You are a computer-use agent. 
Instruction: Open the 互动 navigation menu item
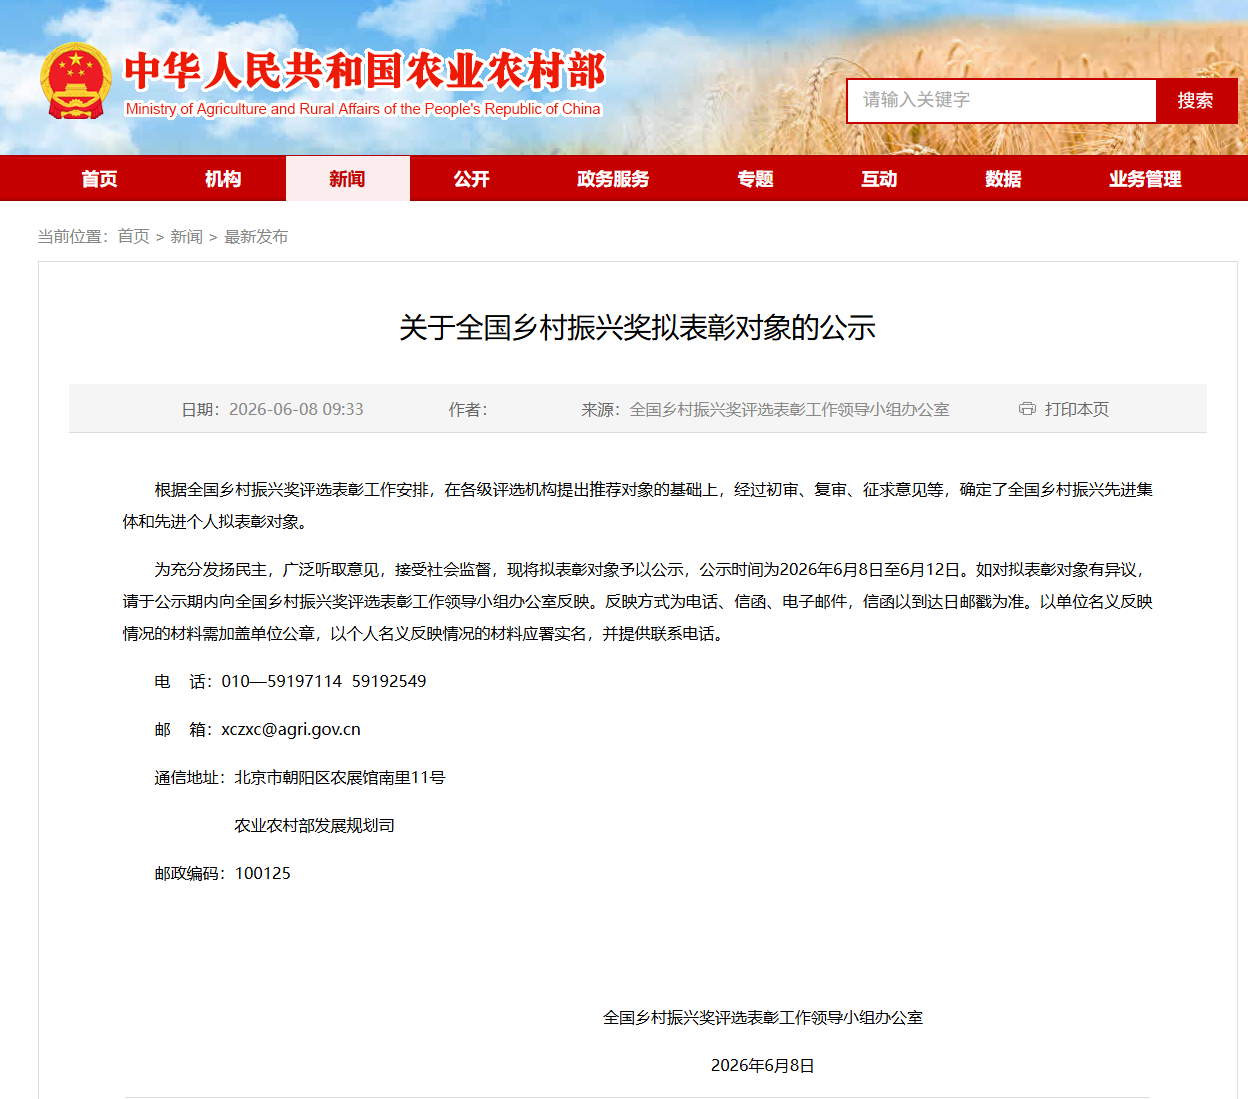[x=880, y=179]
